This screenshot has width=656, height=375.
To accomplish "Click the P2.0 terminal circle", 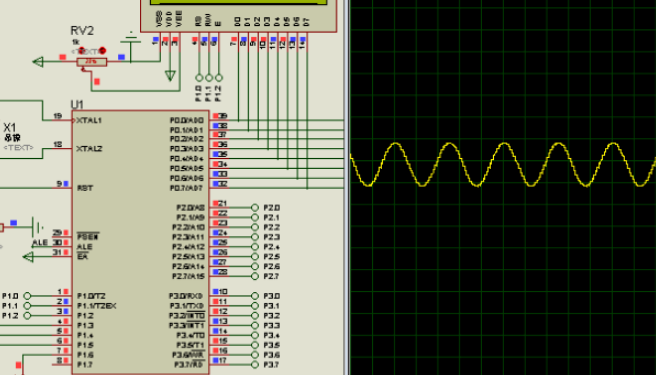I will coord(255,208).
